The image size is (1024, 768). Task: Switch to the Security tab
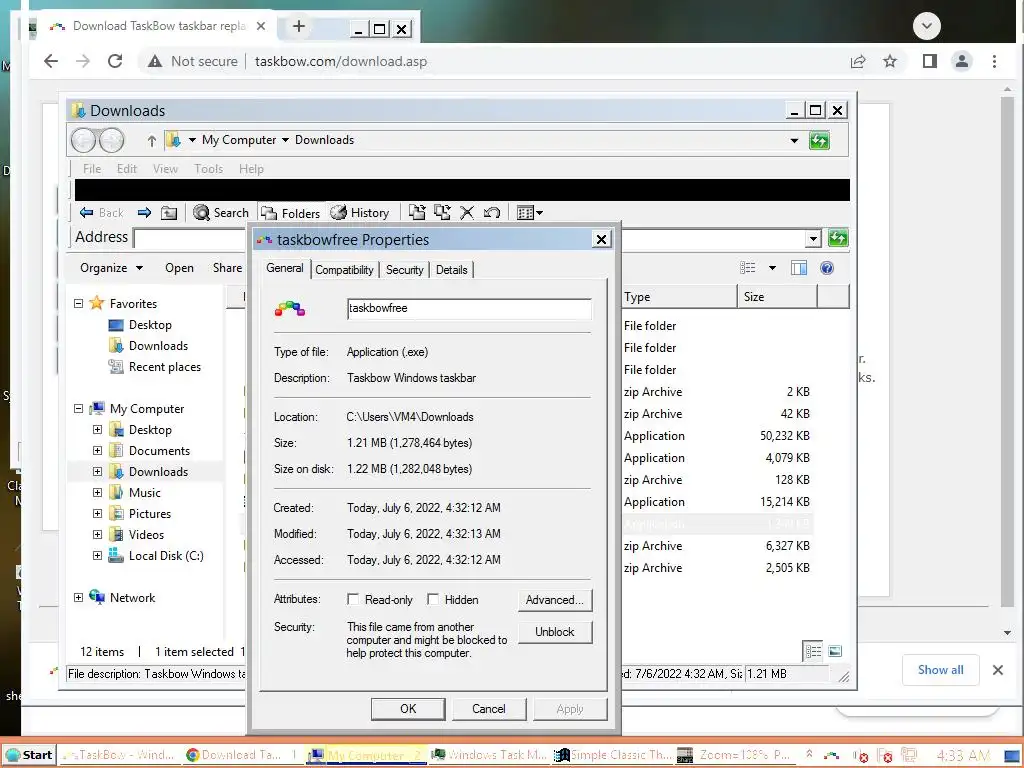point(404,270)
